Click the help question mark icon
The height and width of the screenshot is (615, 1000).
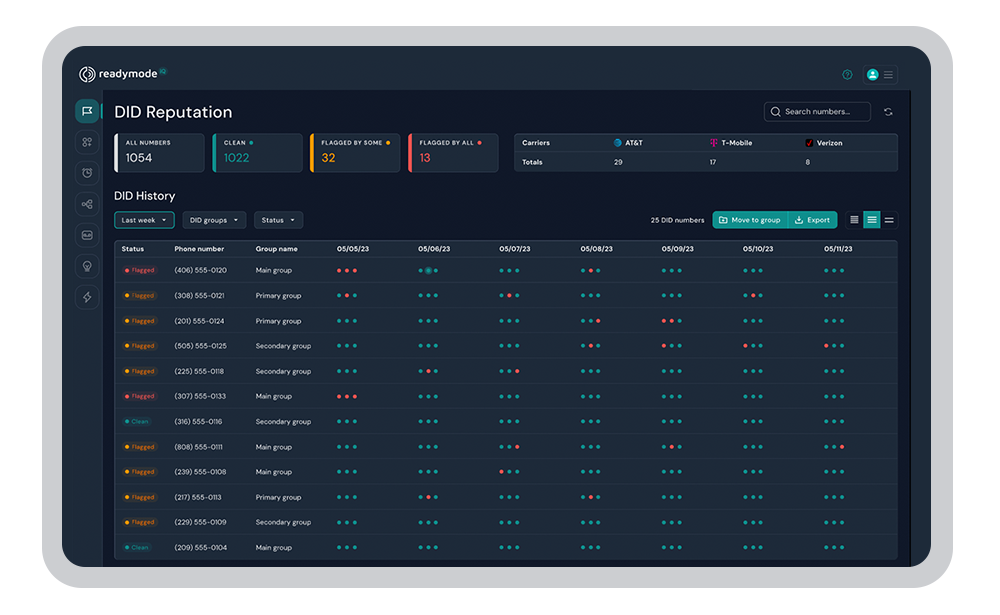(x=847, y=75)
